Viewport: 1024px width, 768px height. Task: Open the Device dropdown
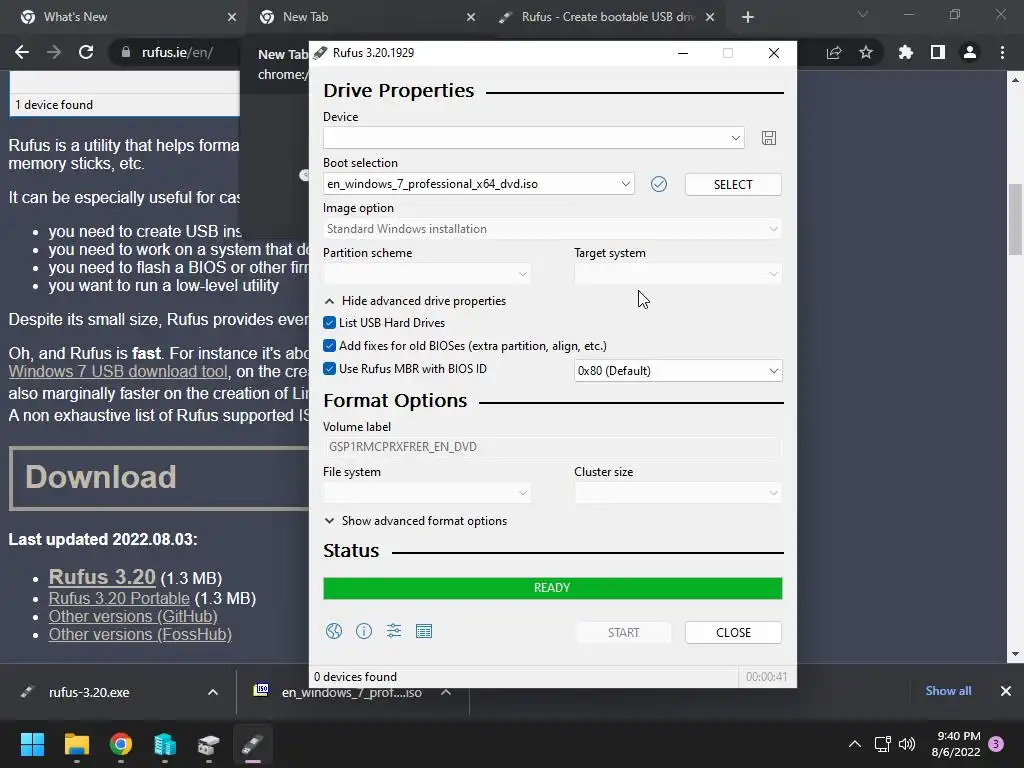click(x=534, y=138)
